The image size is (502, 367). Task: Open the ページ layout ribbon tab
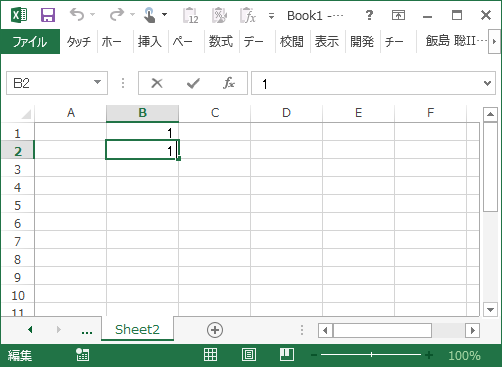pos(183,42)
